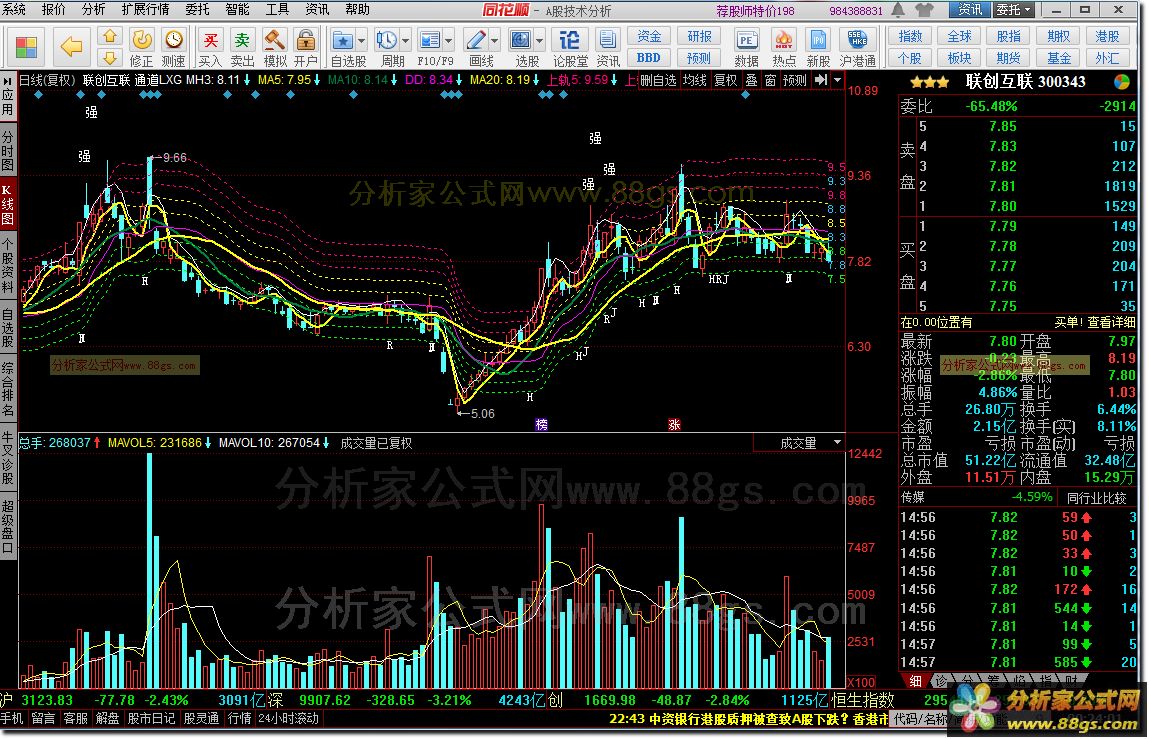Click the four-color home grid icon
The width and height of the screenshot is (1149, 739).
click(x=26, y=48)
